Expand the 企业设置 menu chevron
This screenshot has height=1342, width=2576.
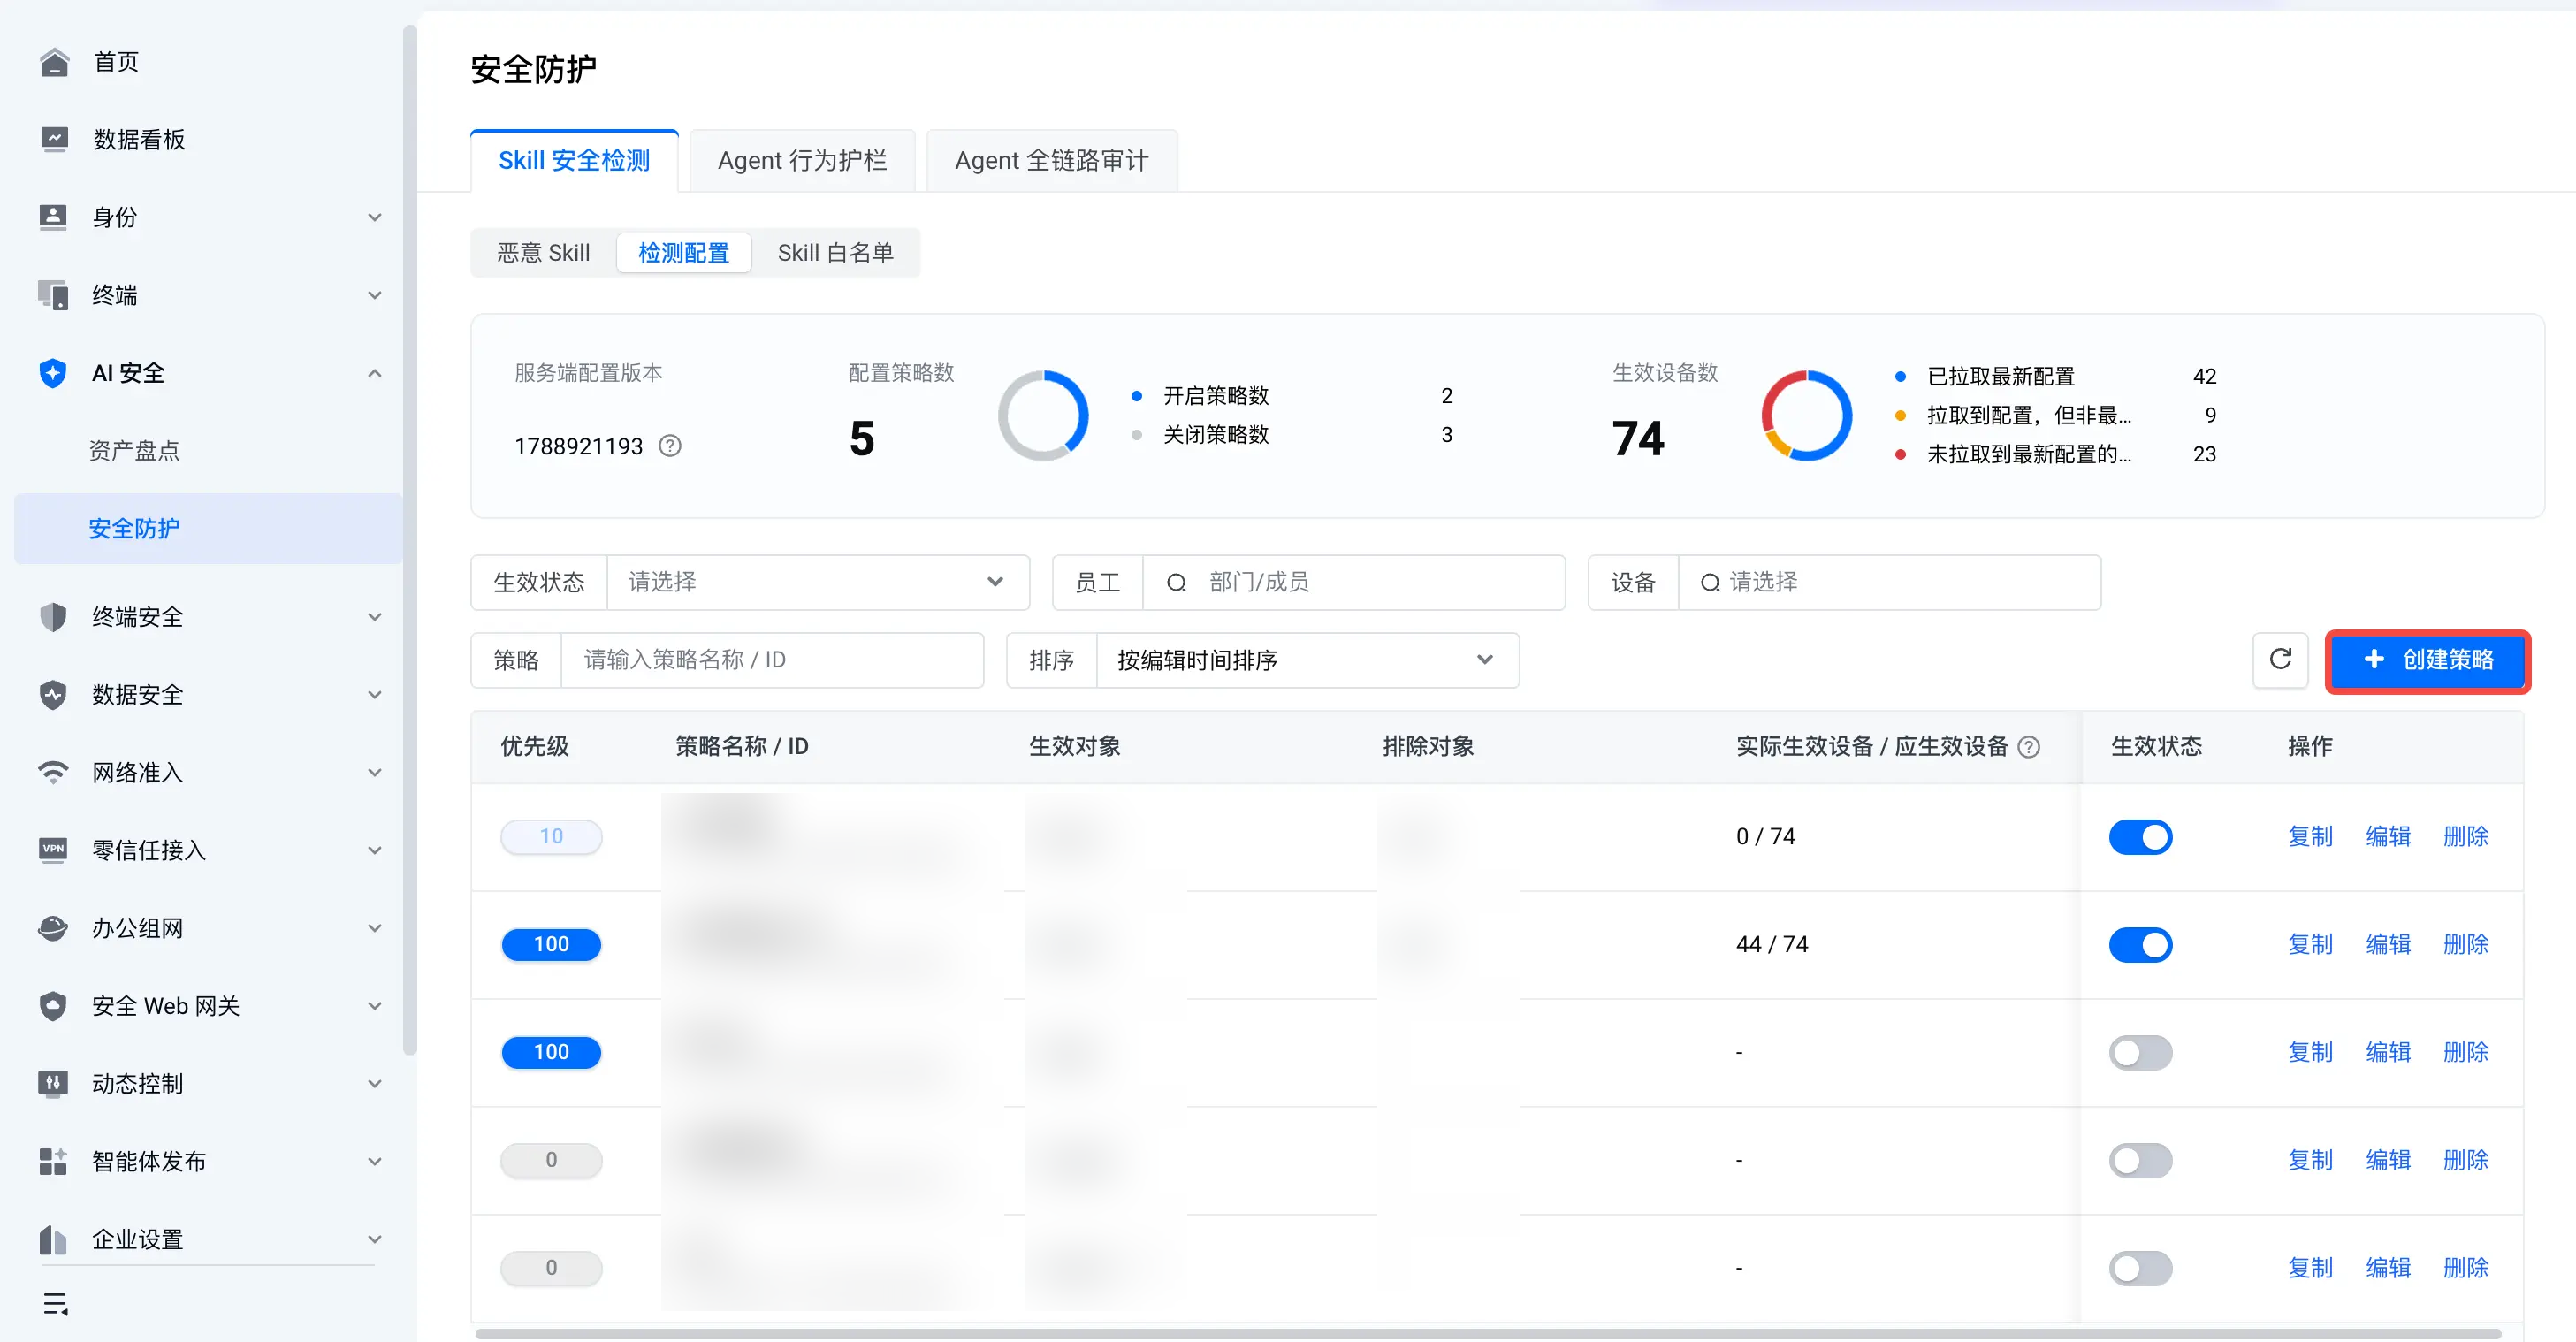tap(375, 1239)
